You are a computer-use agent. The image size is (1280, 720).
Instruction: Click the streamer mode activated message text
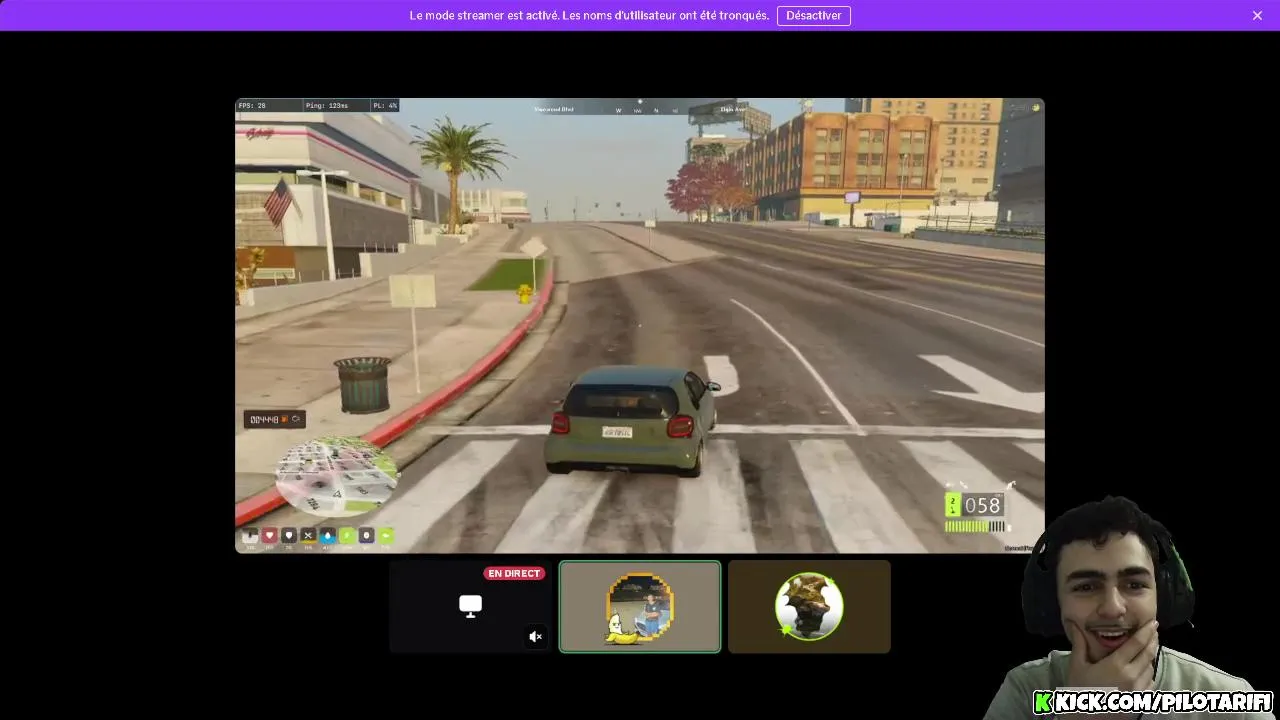tap(589, 16)
